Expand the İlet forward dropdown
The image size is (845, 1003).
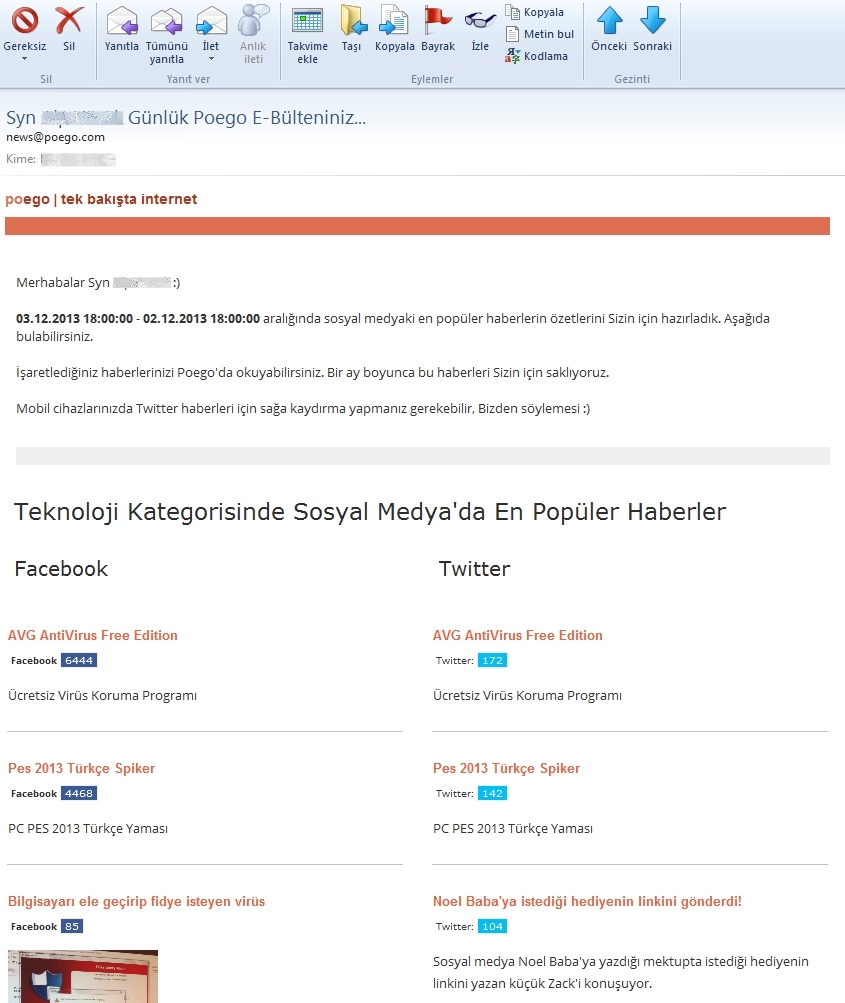coord(211,59)
